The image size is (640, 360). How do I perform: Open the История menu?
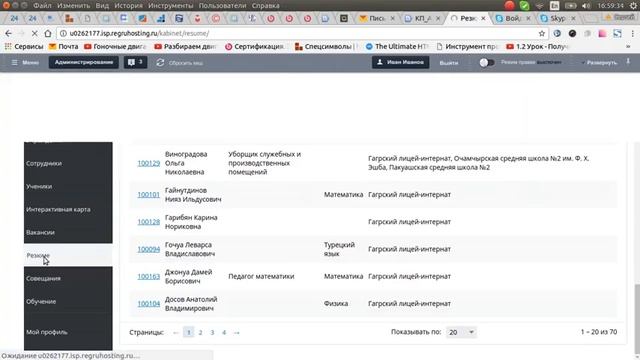[x=128, y=6]
